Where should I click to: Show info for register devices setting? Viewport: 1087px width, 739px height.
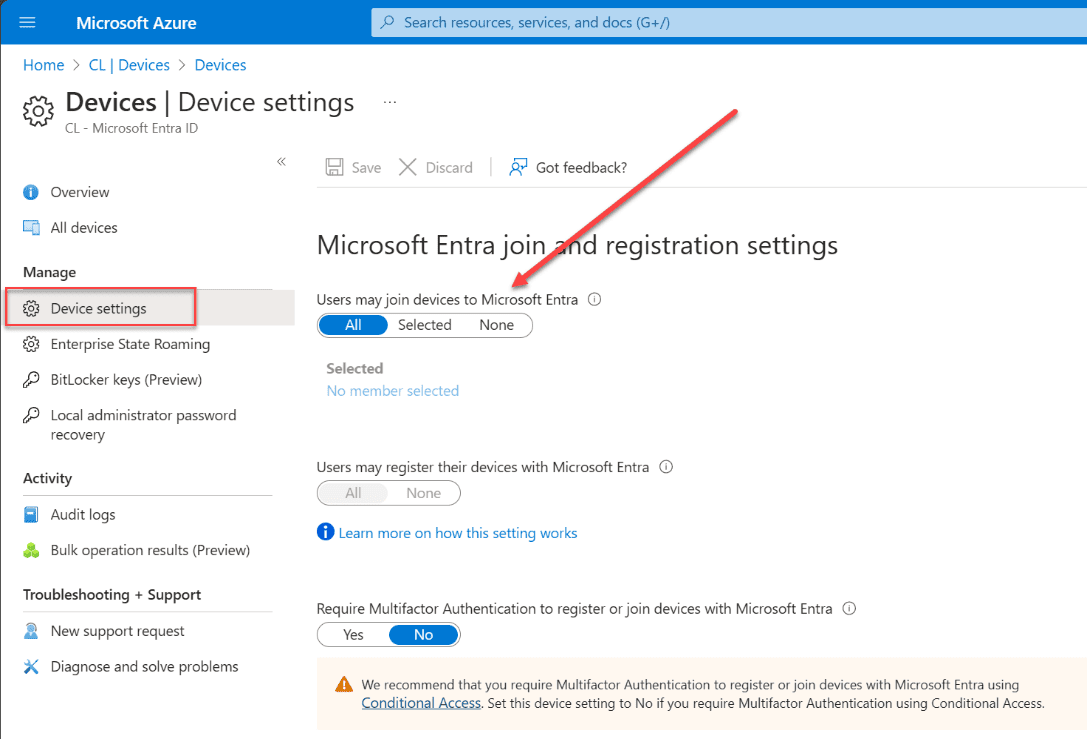666,467
